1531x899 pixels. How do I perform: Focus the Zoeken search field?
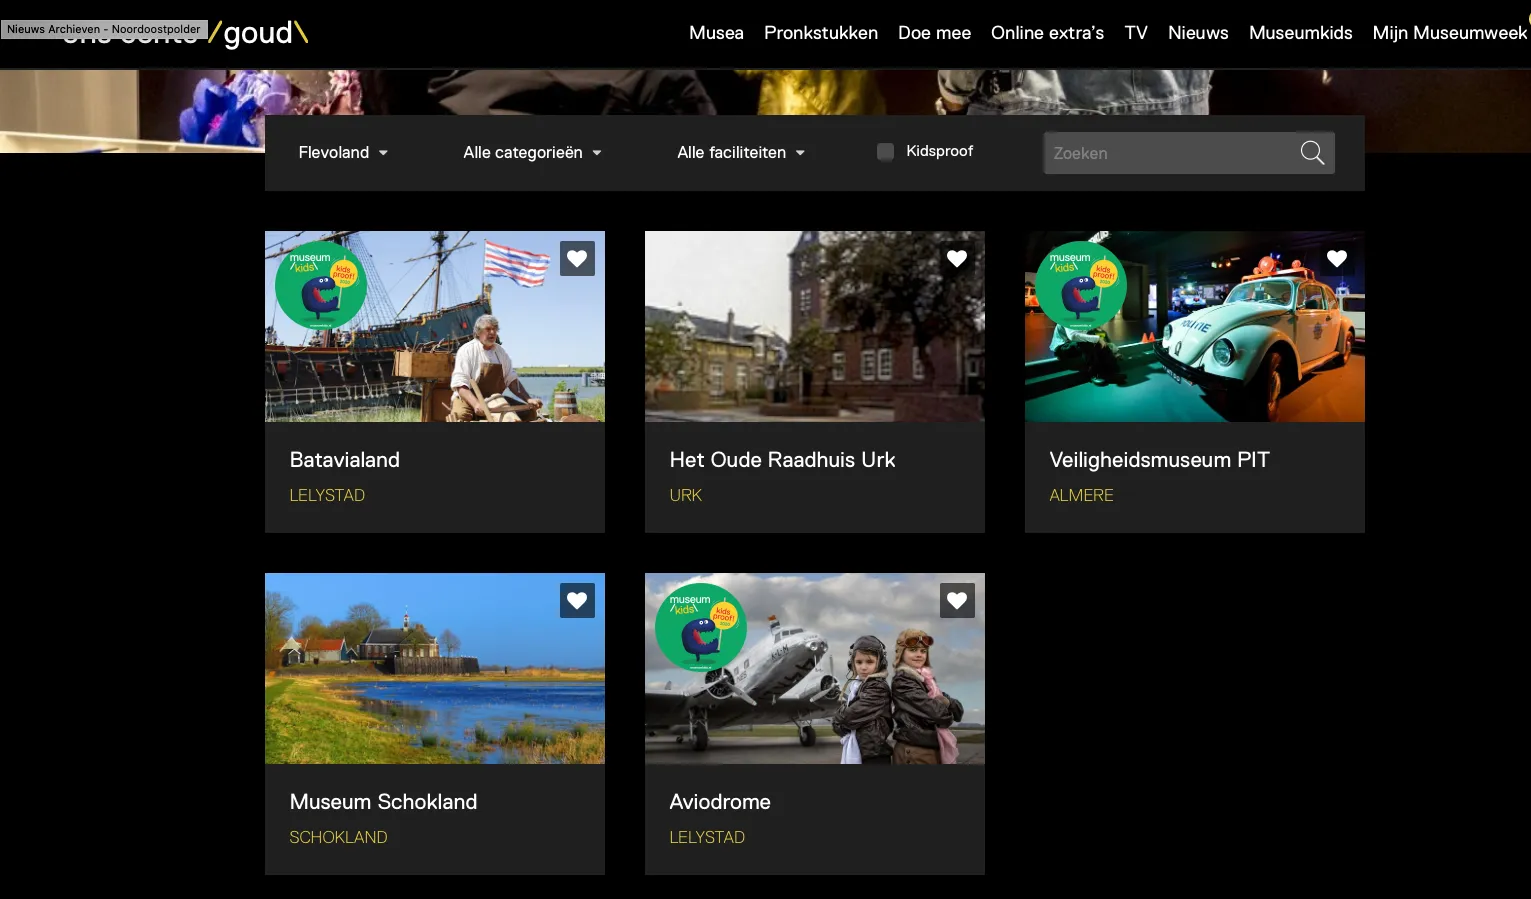coord(1168,153)
